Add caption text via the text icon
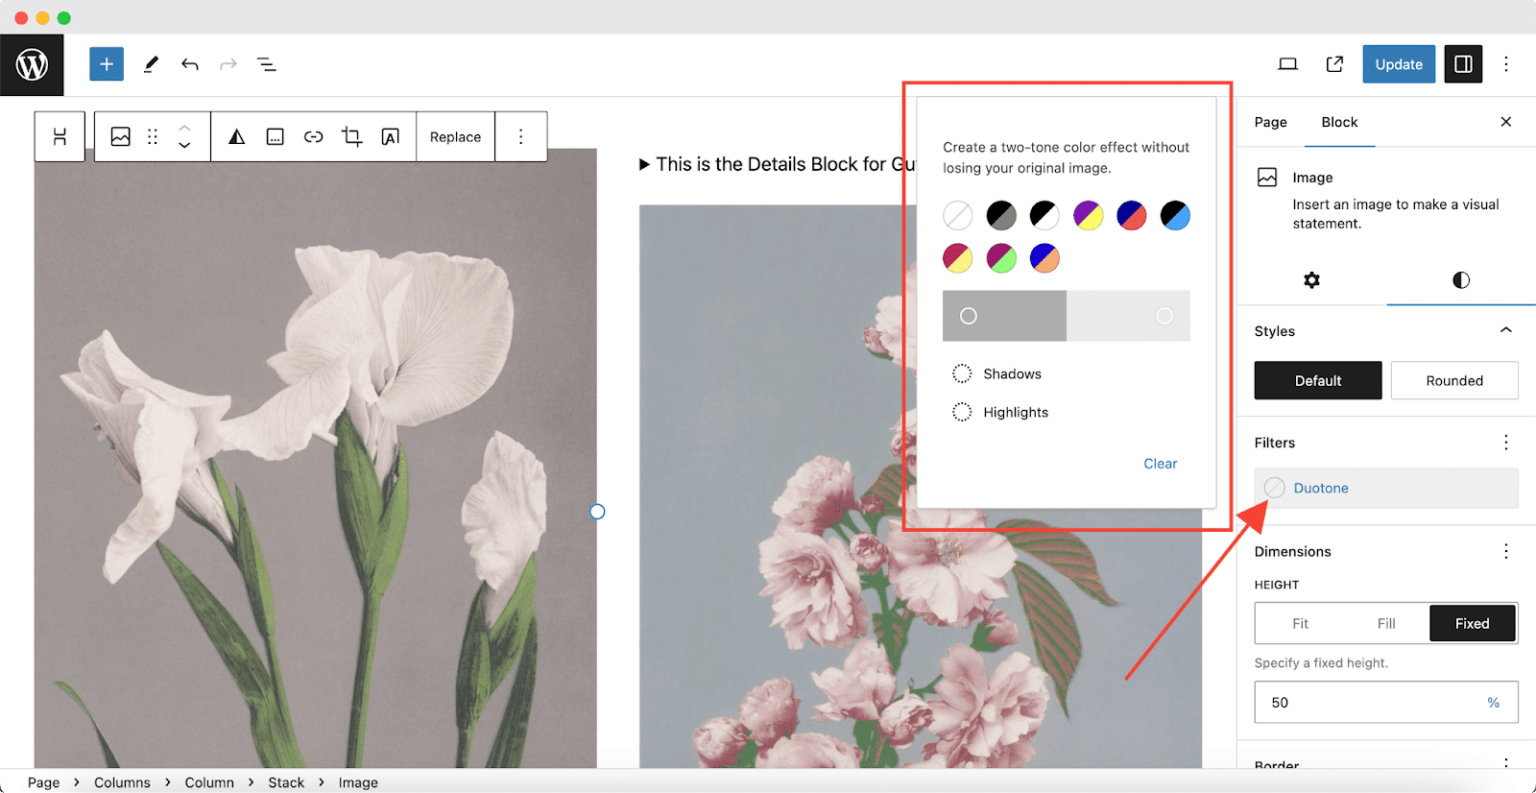This screenshot has width=1536, height=793. 389,136
